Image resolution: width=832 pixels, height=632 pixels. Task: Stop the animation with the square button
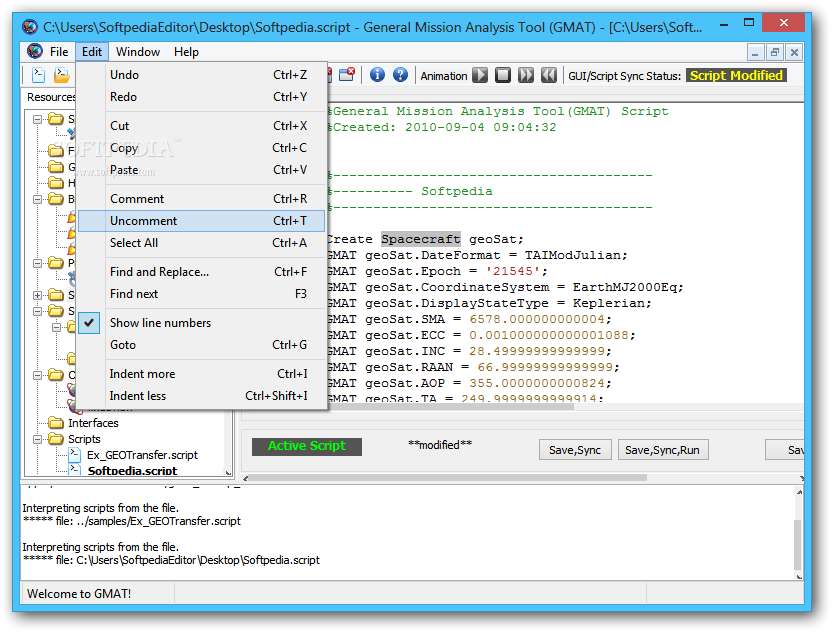(503, 75)
